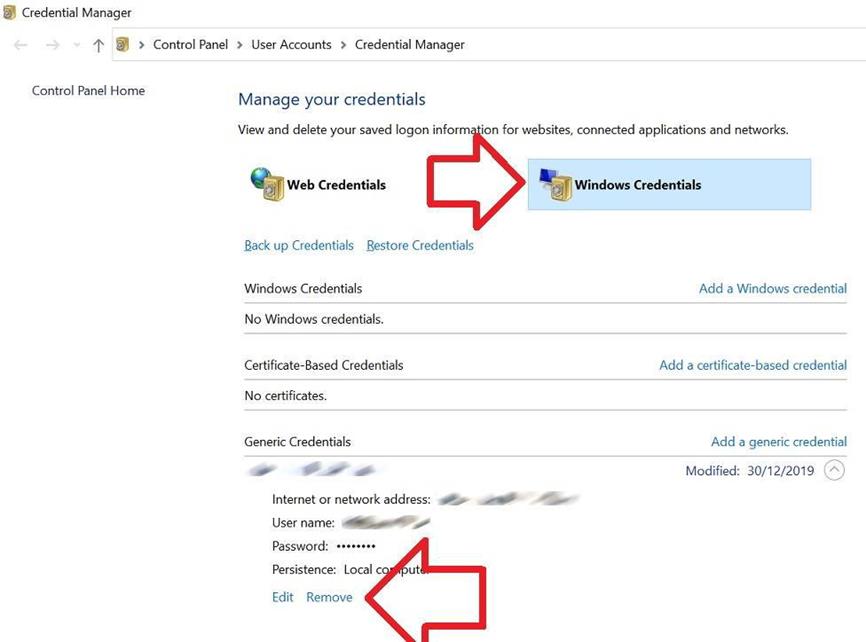The height and width of the screenshot is (642, 866).
Task: Edit the saved generic credential
Action: point(283,597)
